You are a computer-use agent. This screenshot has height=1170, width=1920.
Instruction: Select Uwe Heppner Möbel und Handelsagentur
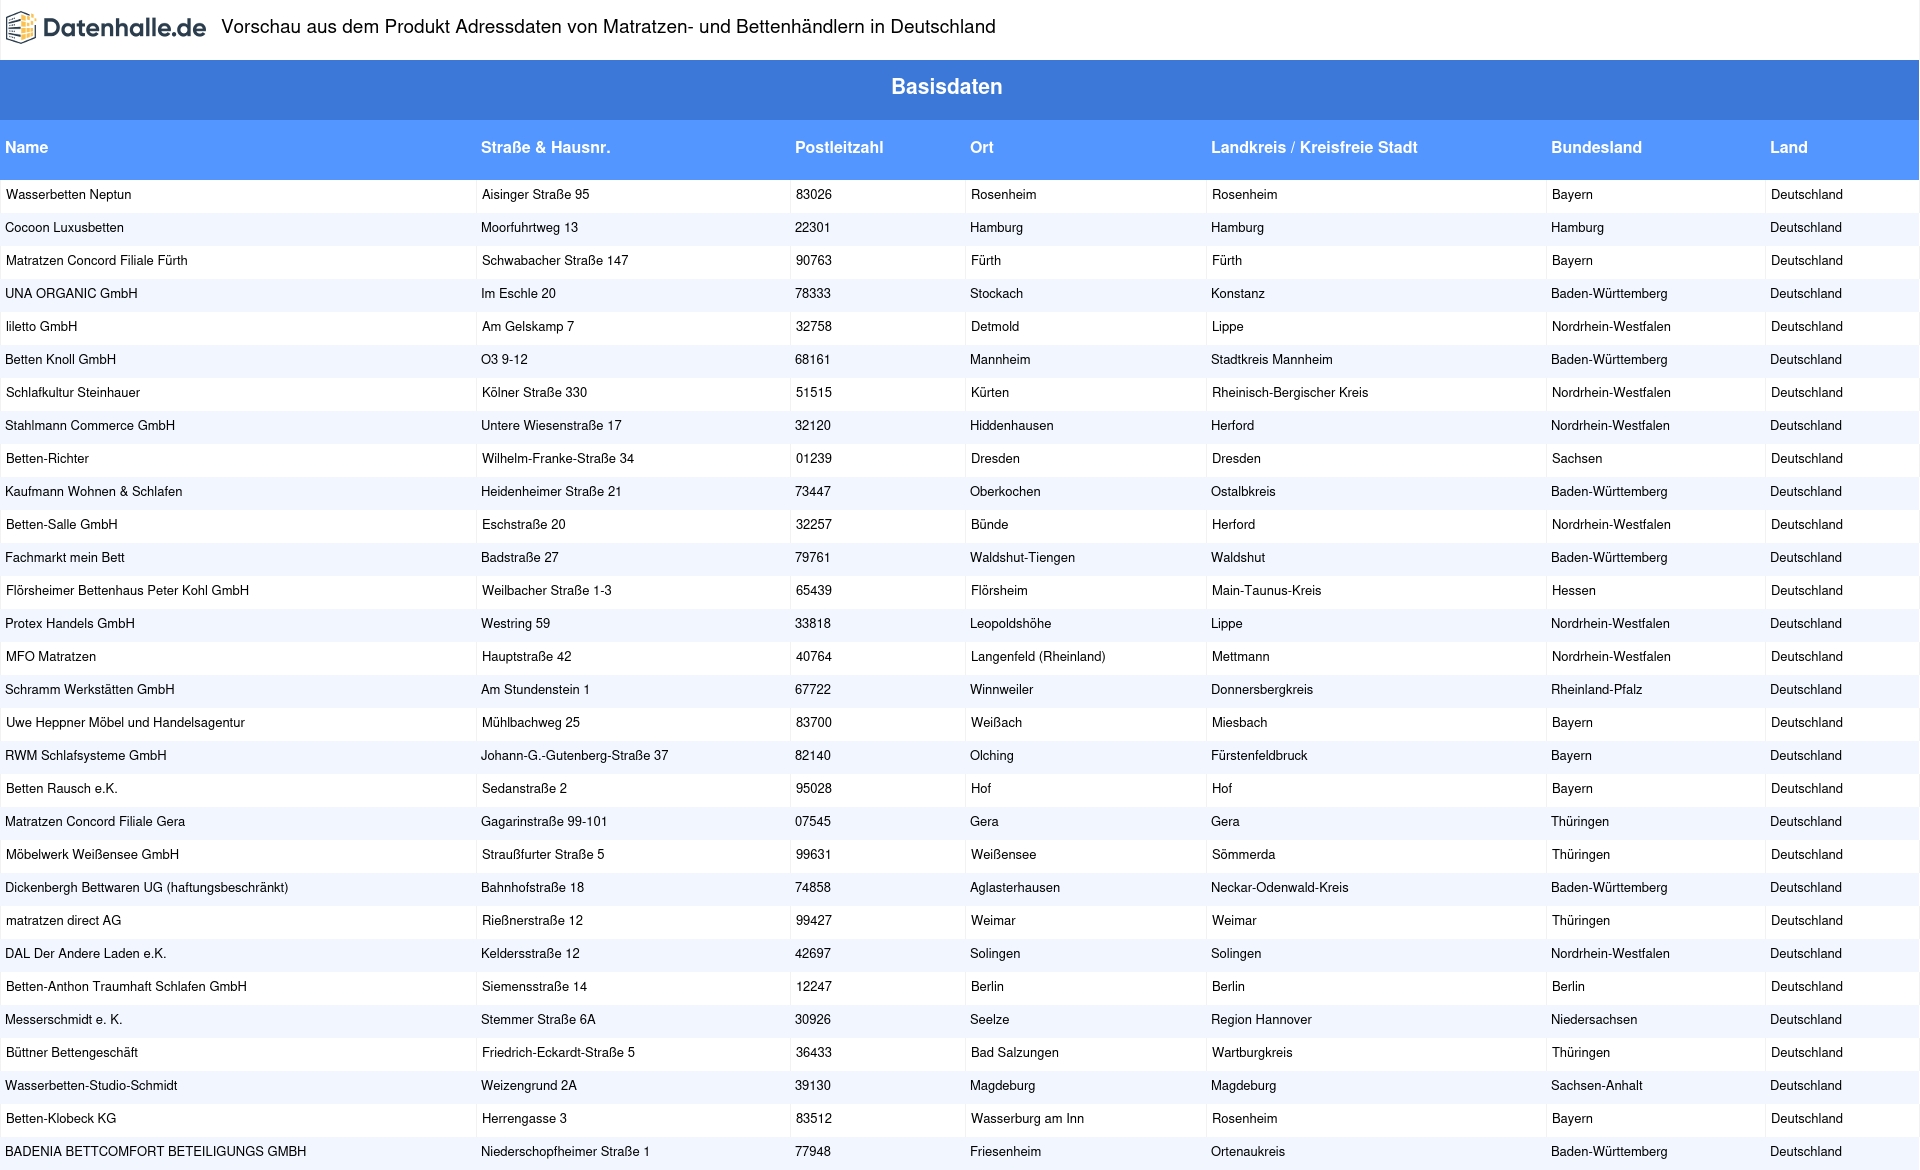pyautogui.click(x=125, y=723)
